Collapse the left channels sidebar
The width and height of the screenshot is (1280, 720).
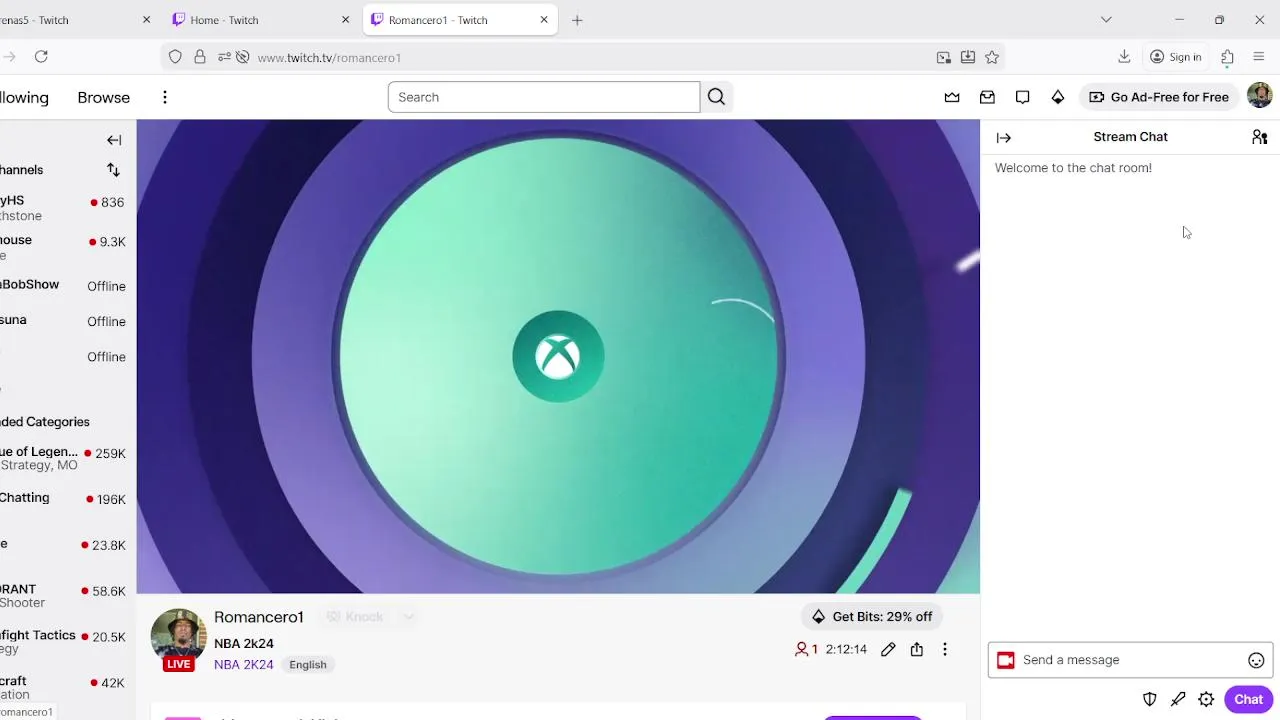[x=114, y=140]
